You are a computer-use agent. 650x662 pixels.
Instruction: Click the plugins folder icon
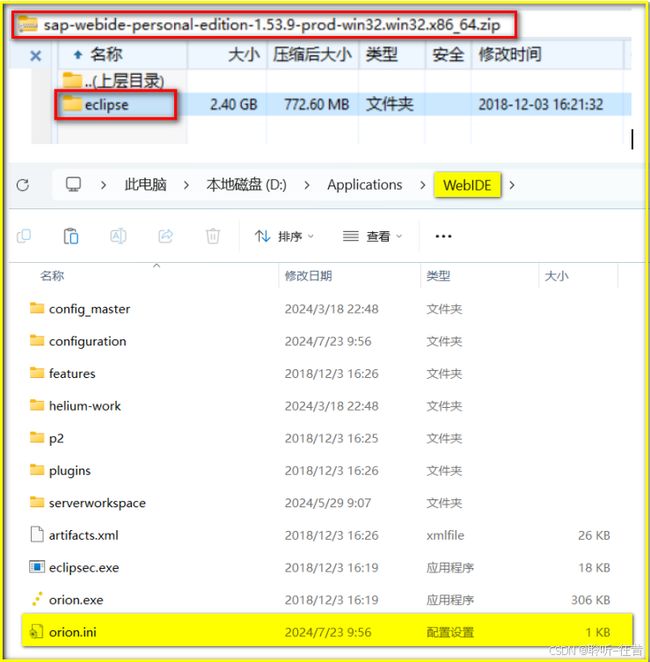coord(37,470)
